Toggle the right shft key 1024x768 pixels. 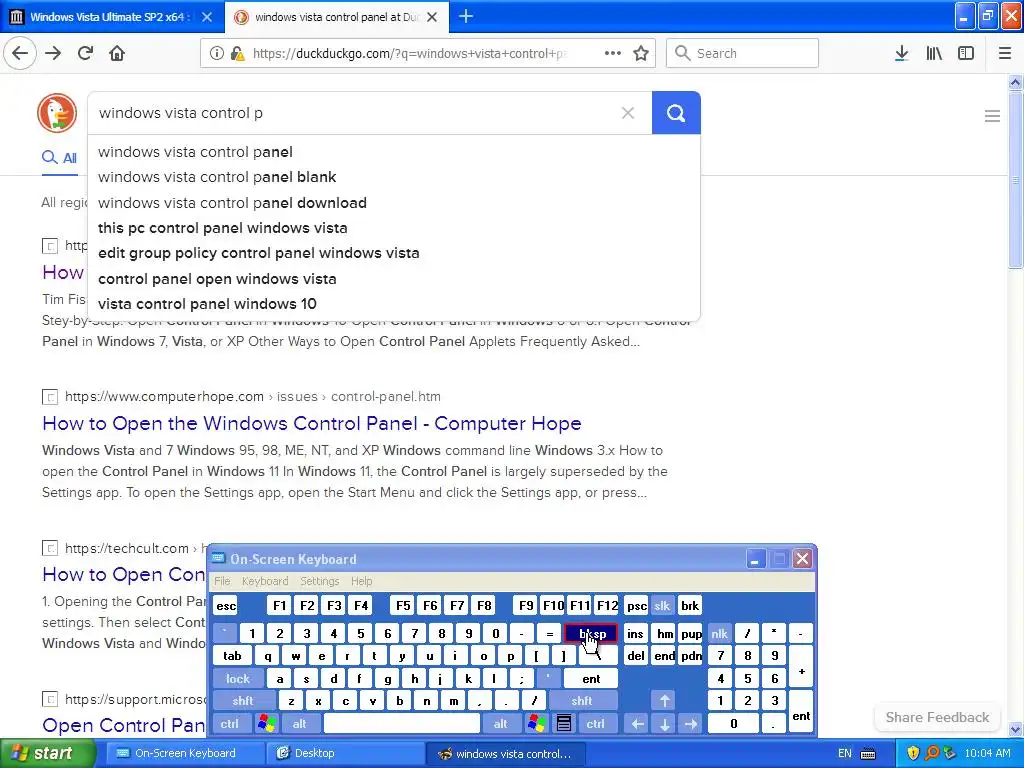tap(583, 701)
